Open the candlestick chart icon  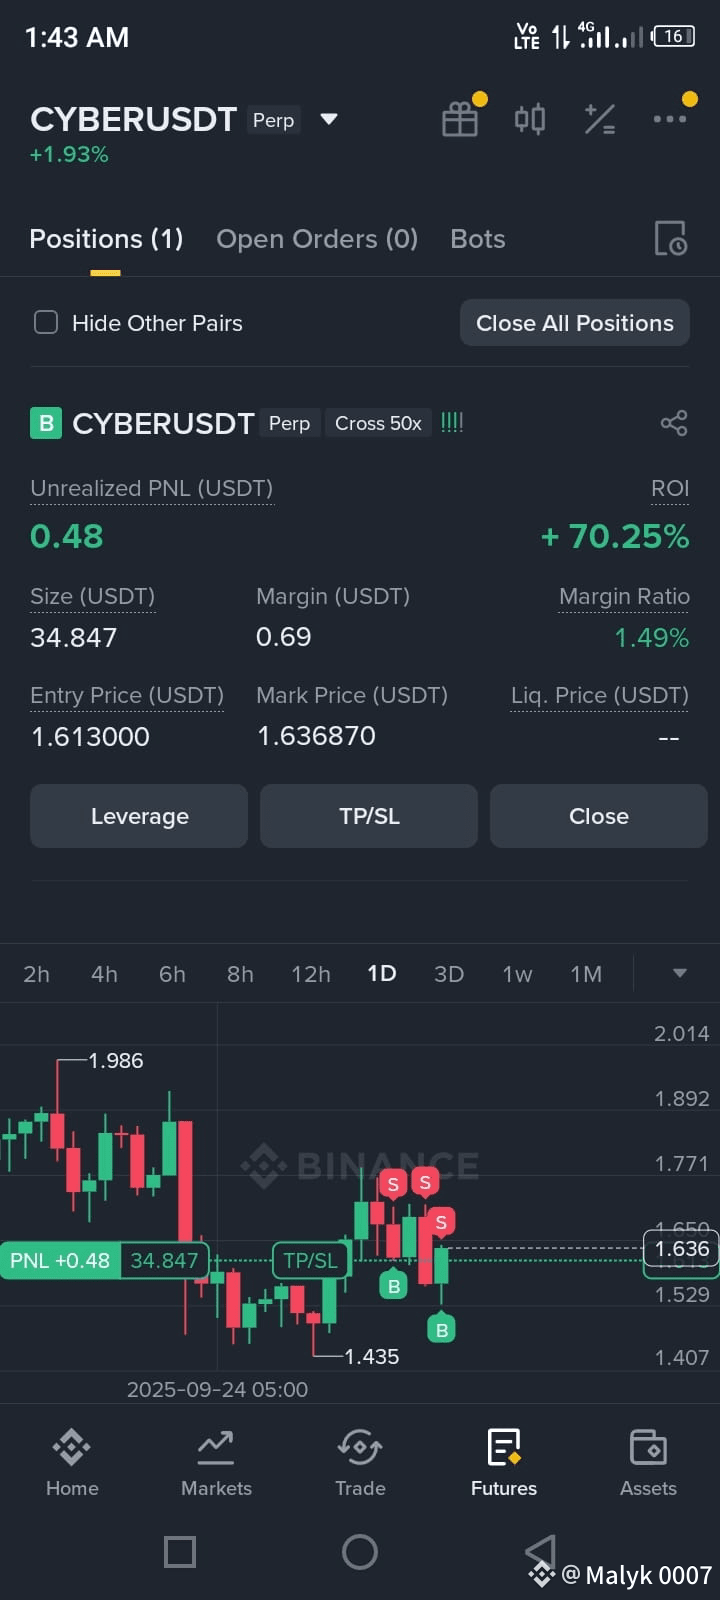click(x=530, y=119)
